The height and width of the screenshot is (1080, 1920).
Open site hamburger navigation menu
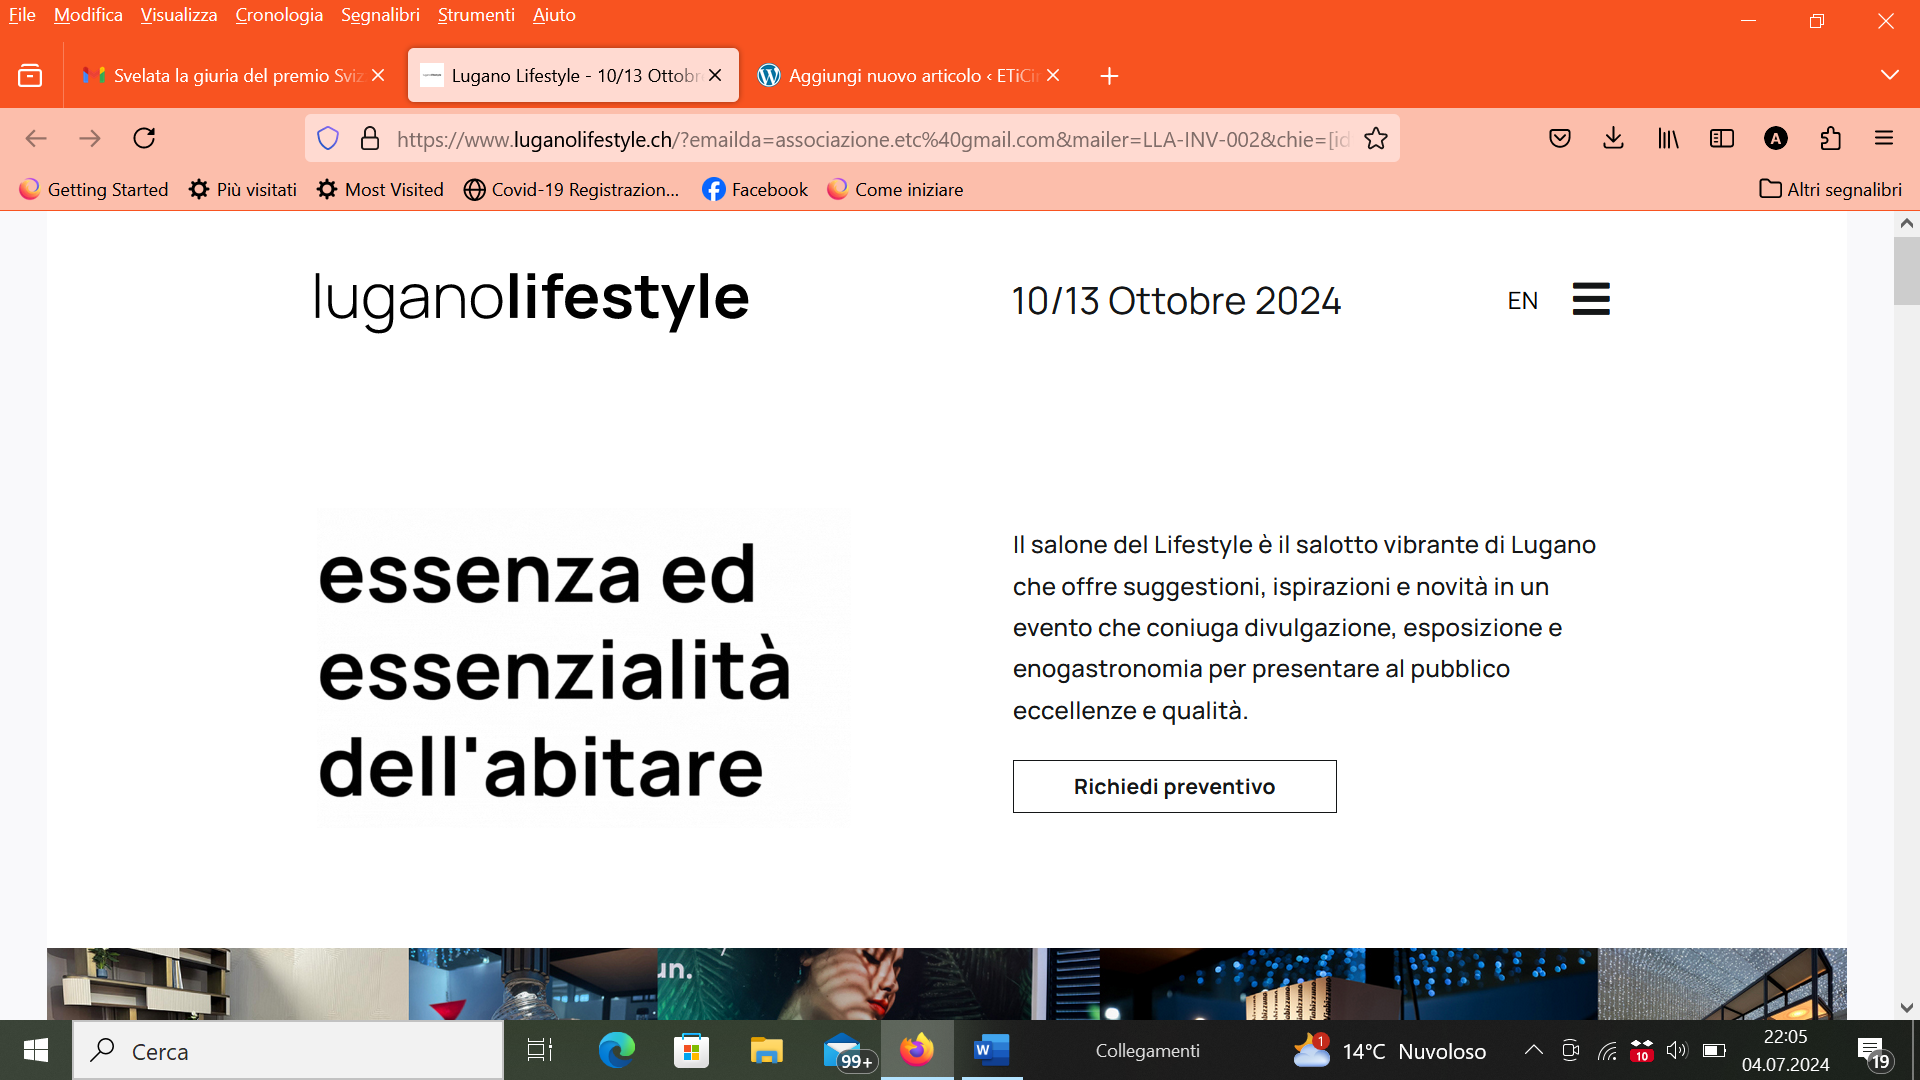coord(1591,299)
